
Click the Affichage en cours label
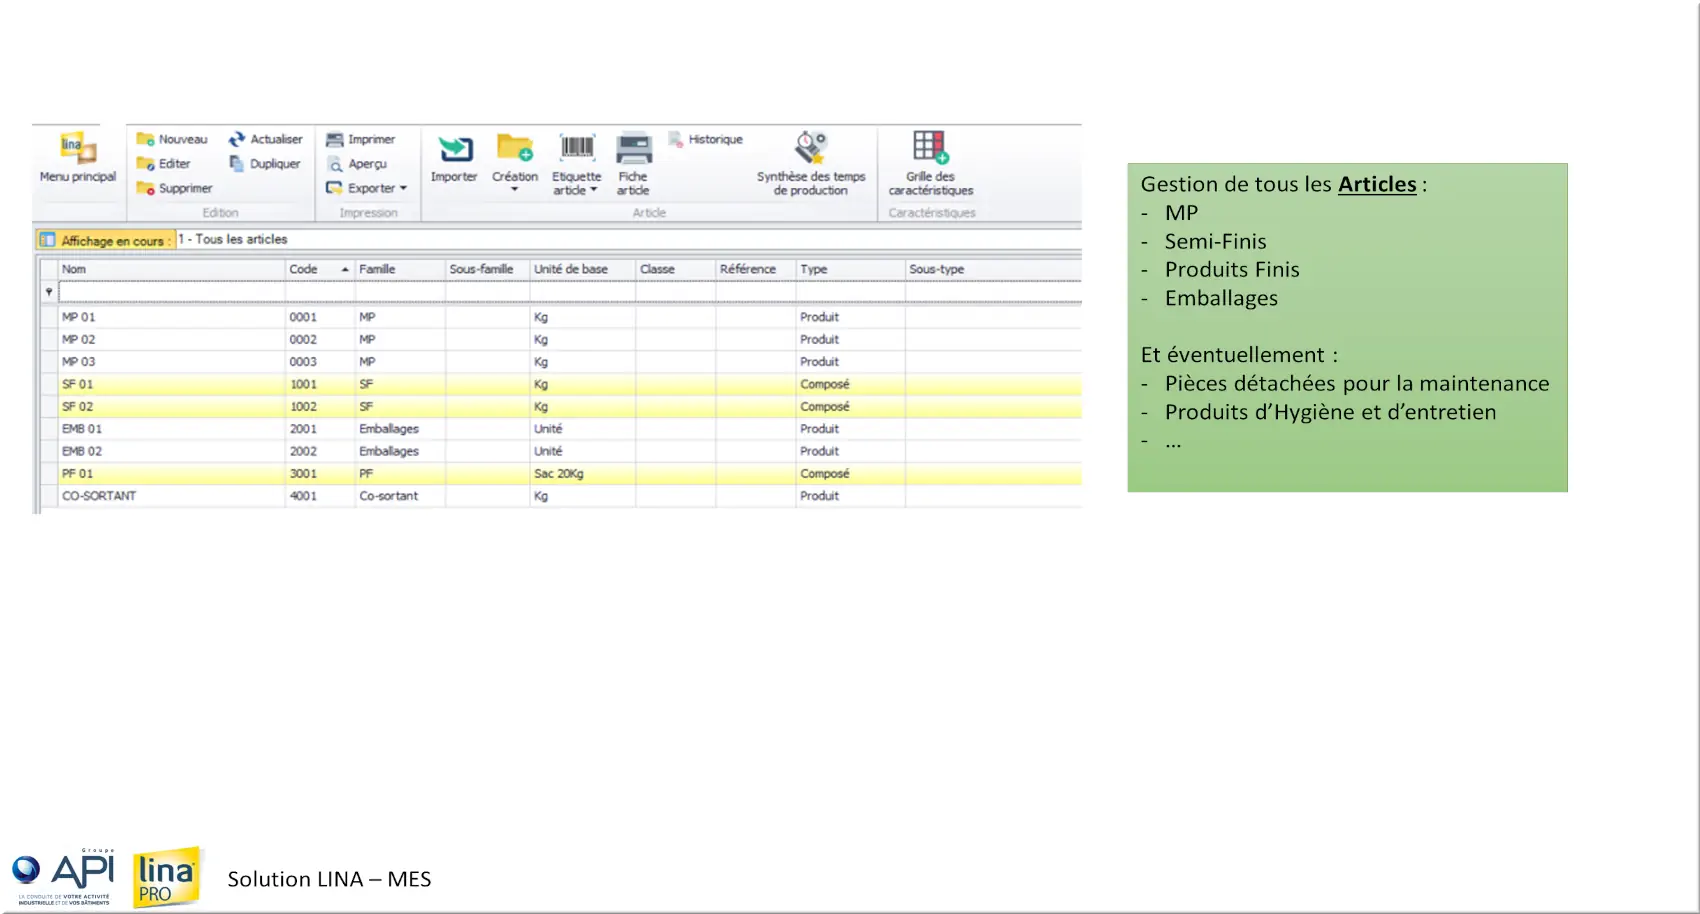[x=116, y=241]
